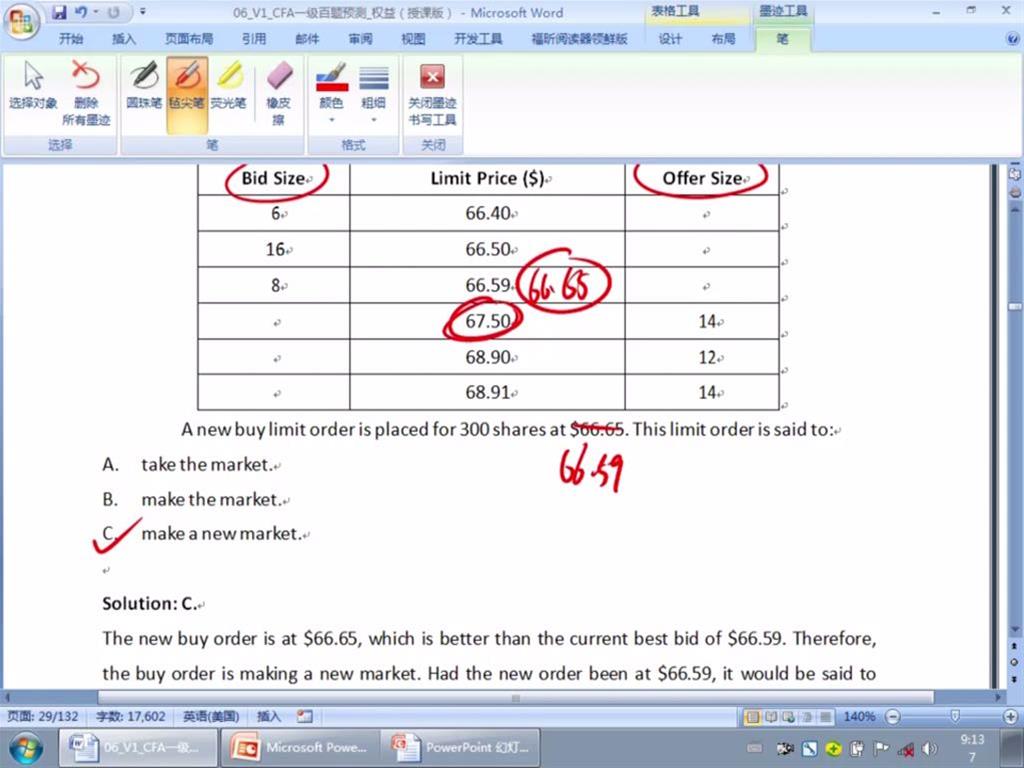The width and height of the screenshot is (1024, 768).
Task: Click the 67.50 limit price cell
Action: 487,321
